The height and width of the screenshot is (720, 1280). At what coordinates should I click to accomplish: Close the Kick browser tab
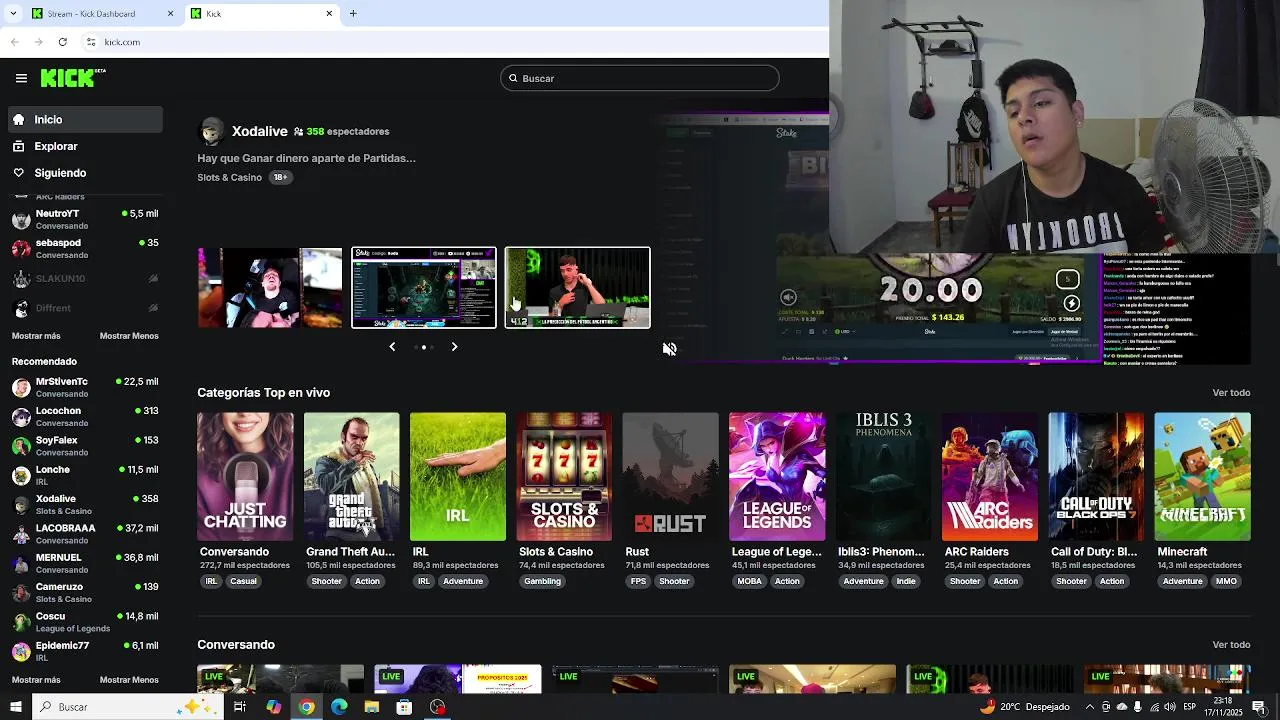tap(329, 13)
